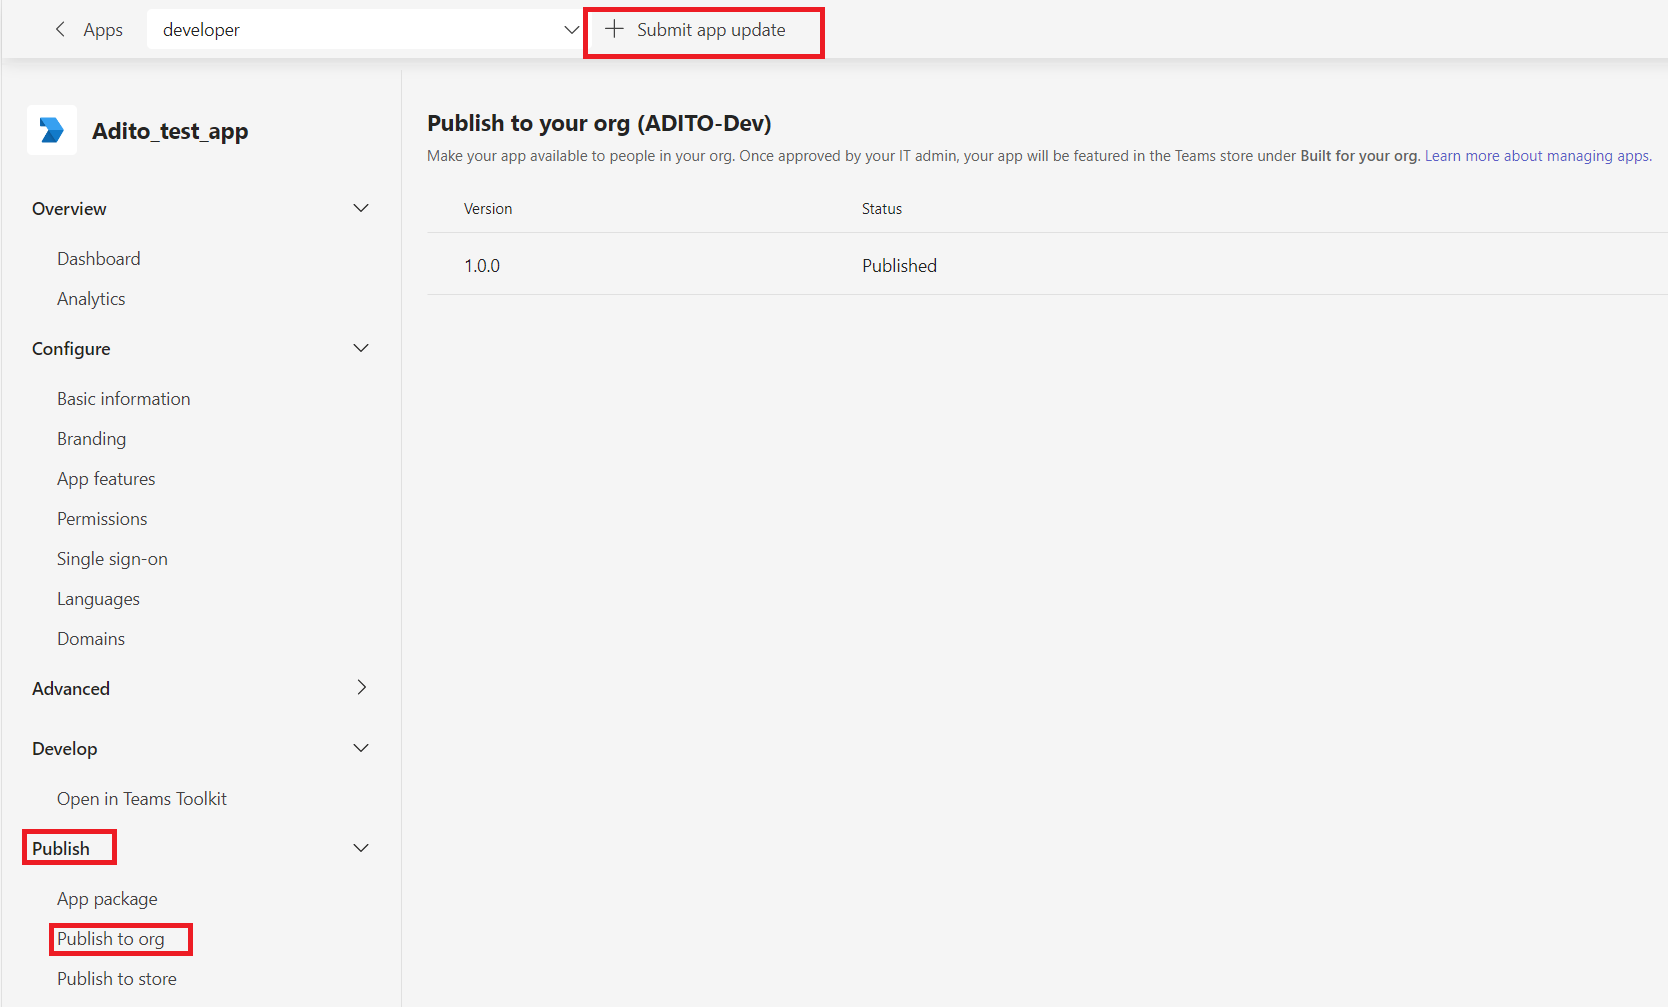This screenshot has height=1007, width=1668.
Task: Open the Branding settings
Action: pos(92,438)
